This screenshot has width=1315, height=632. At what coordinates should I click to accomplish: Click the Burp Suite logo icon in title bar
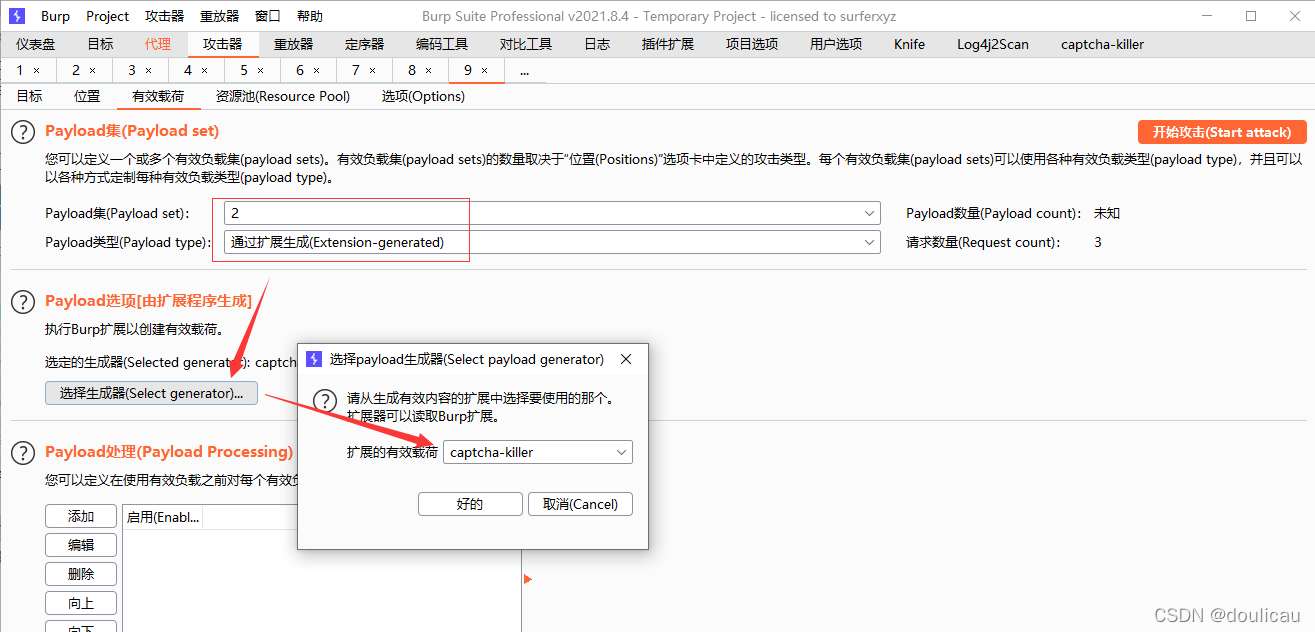[16, 16]
